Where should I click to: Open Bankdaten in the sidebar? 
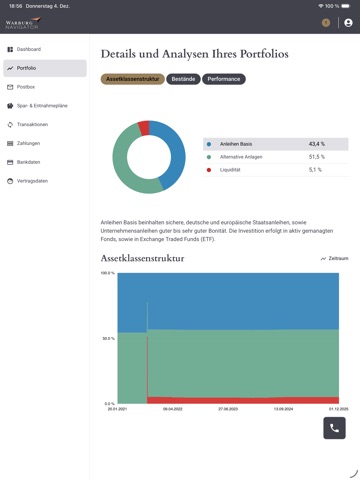click(45, 162)
